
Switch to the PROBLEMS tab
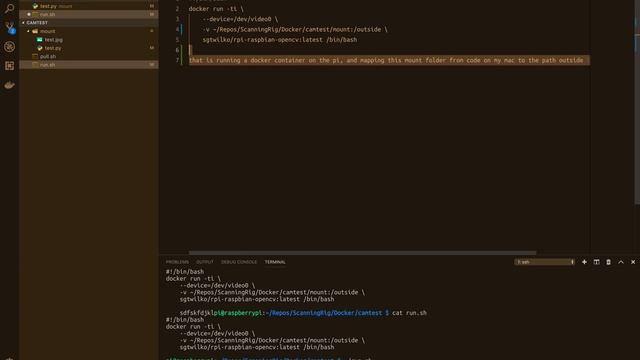(177, 262)
